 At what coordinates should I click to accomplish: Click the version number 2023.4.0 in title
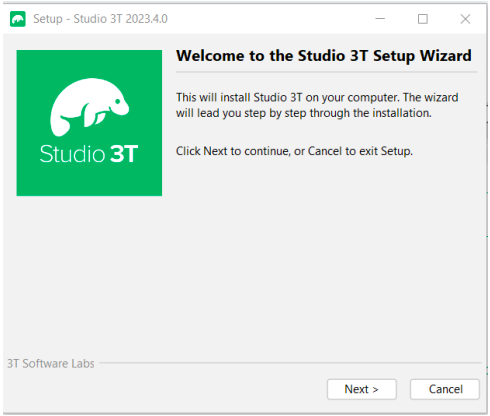tap(147, 19)
